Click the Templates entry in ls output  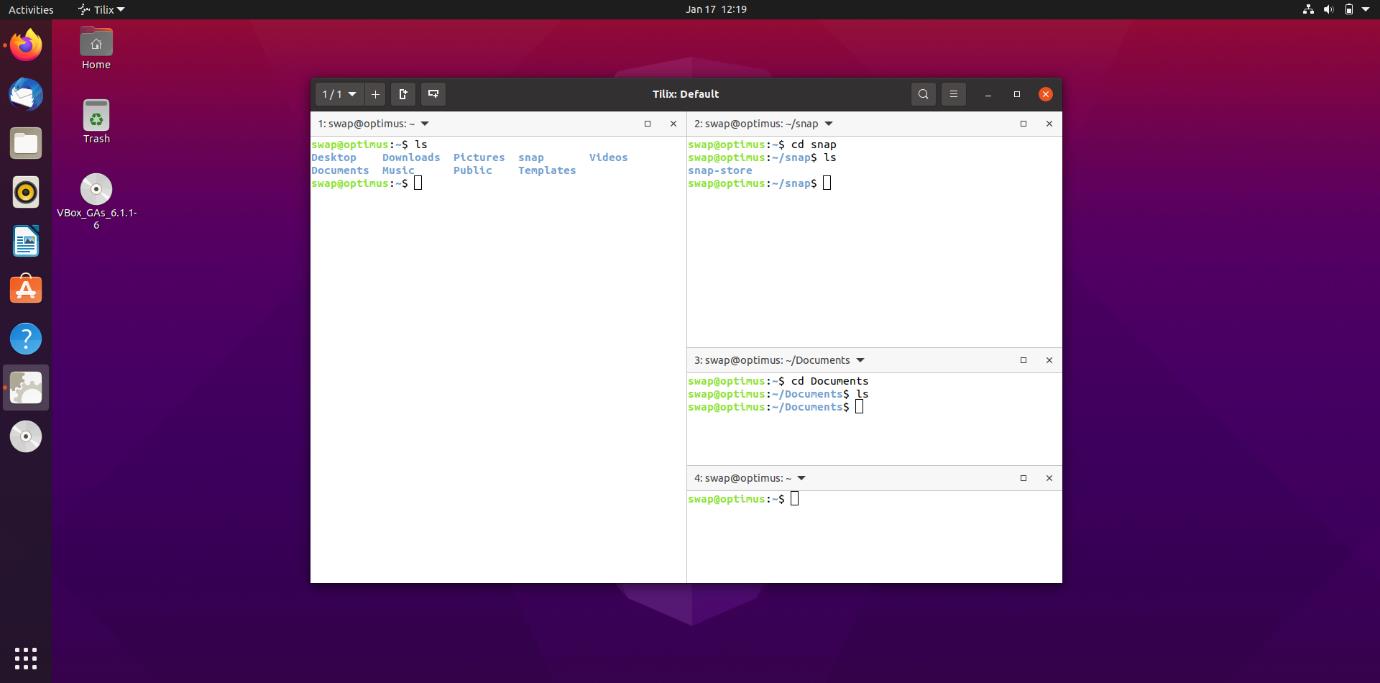[547, 170]
